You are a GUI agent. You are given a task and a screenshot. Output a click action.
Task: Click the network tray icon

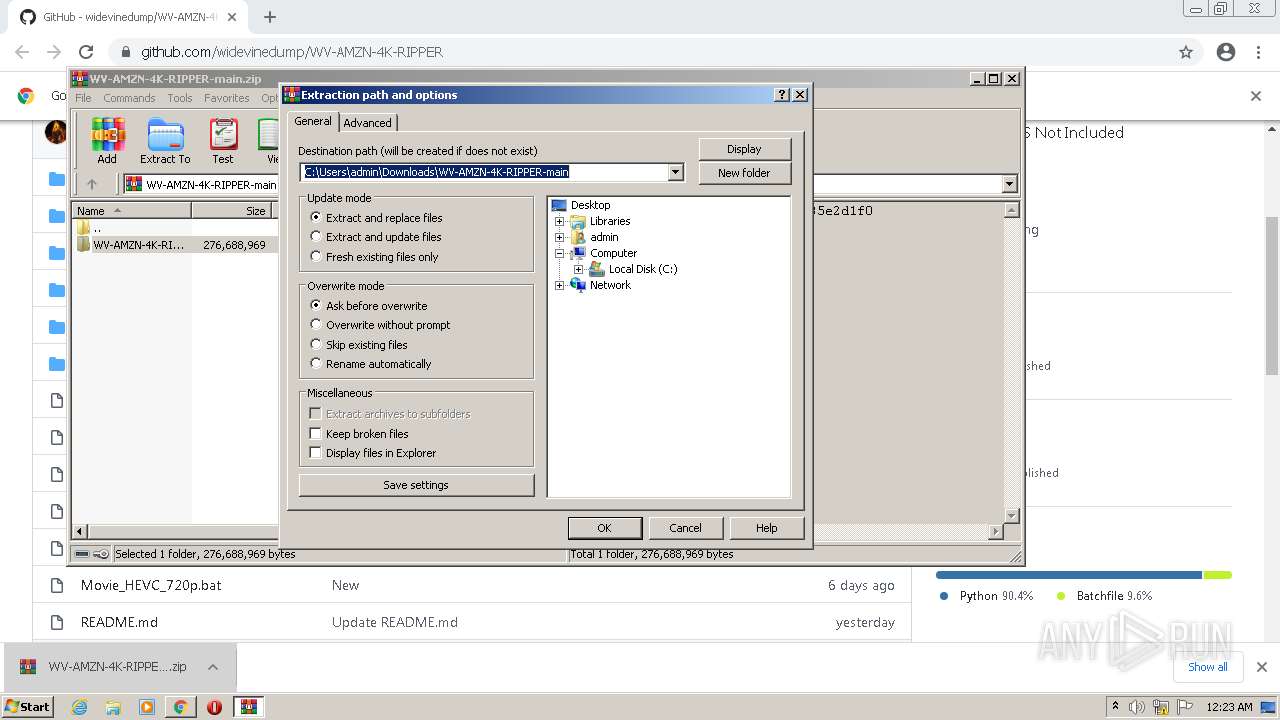(x=1161, y=707)
